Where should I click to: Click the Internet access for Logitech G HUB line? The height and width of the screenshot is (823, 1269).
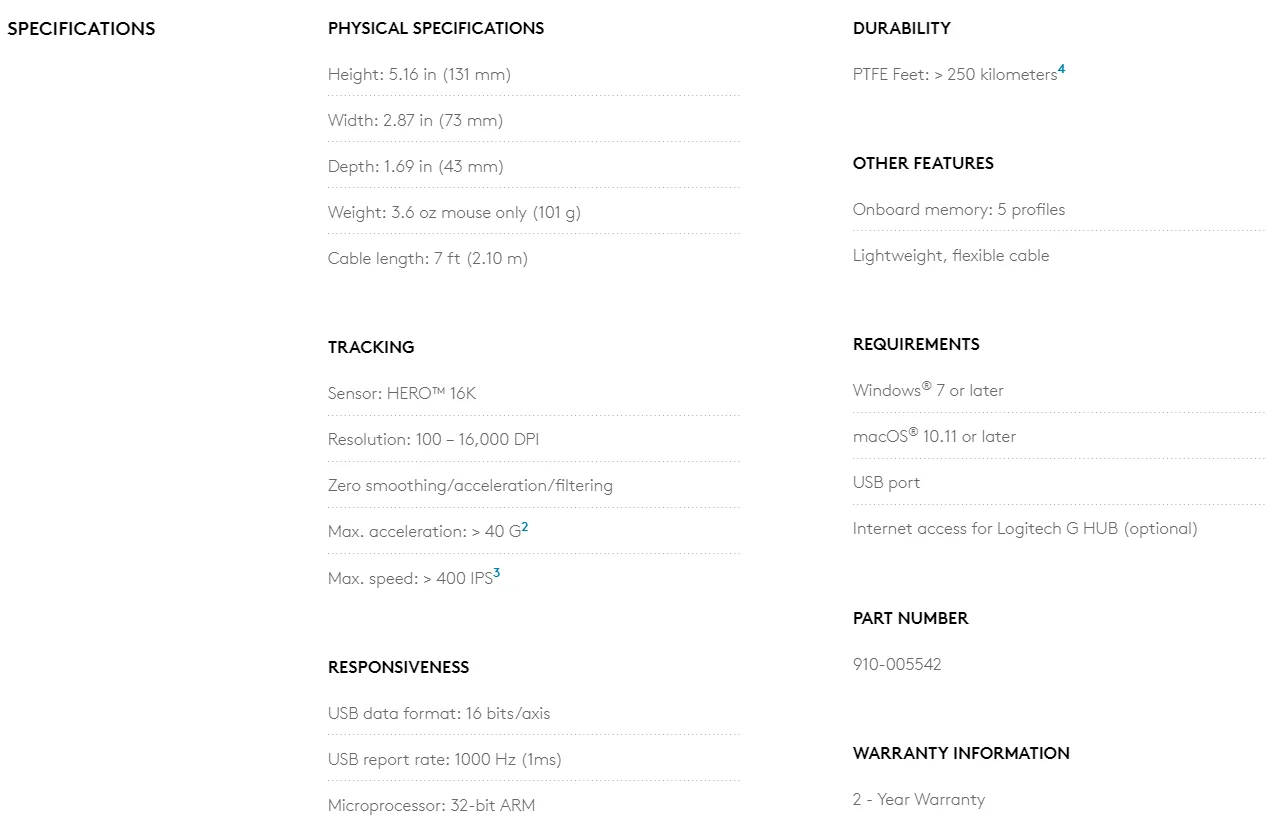[x=1025, y=528]
